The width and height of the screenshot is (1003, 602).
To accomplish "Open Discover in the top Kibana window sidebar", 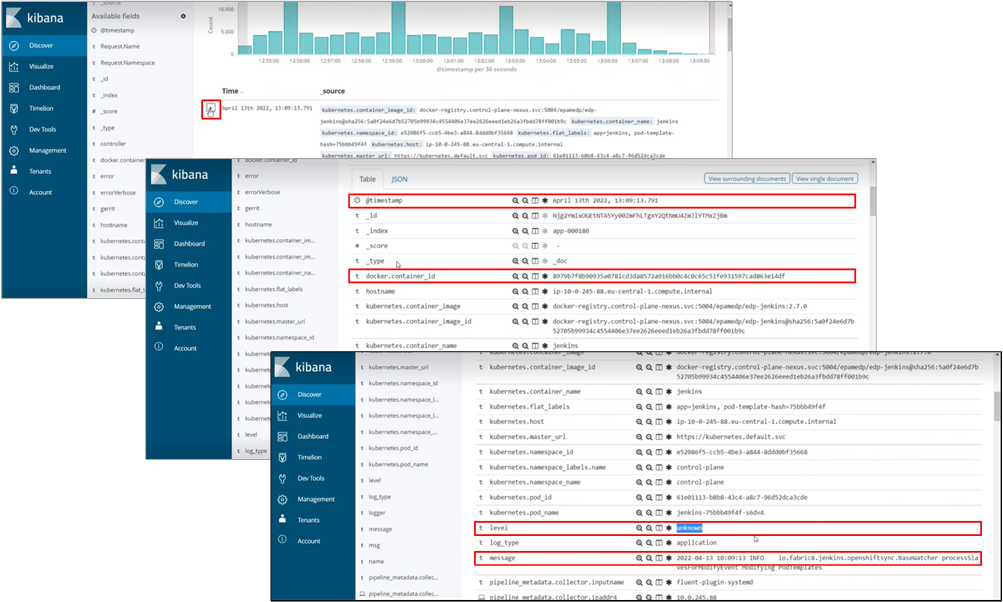I will point(43,45).
